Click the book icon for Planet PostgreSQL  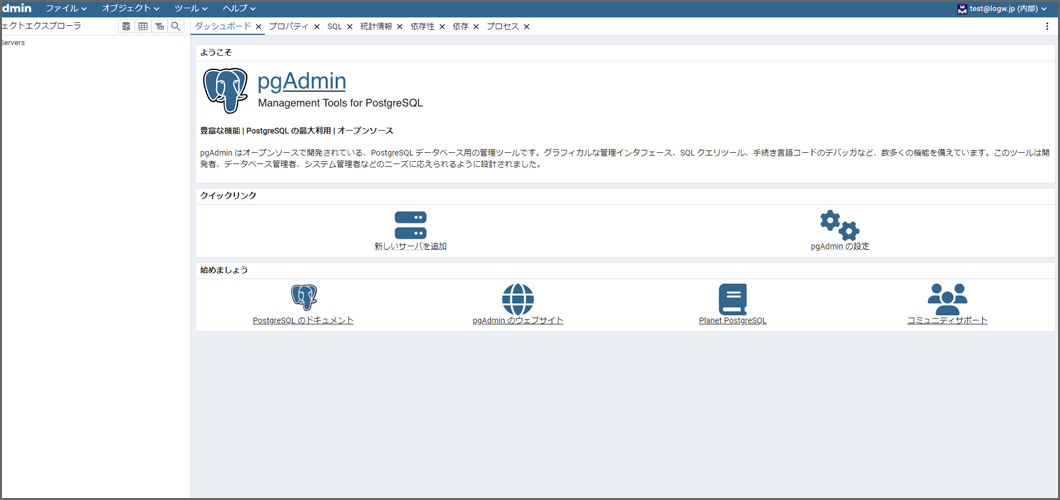pos(732,298)
